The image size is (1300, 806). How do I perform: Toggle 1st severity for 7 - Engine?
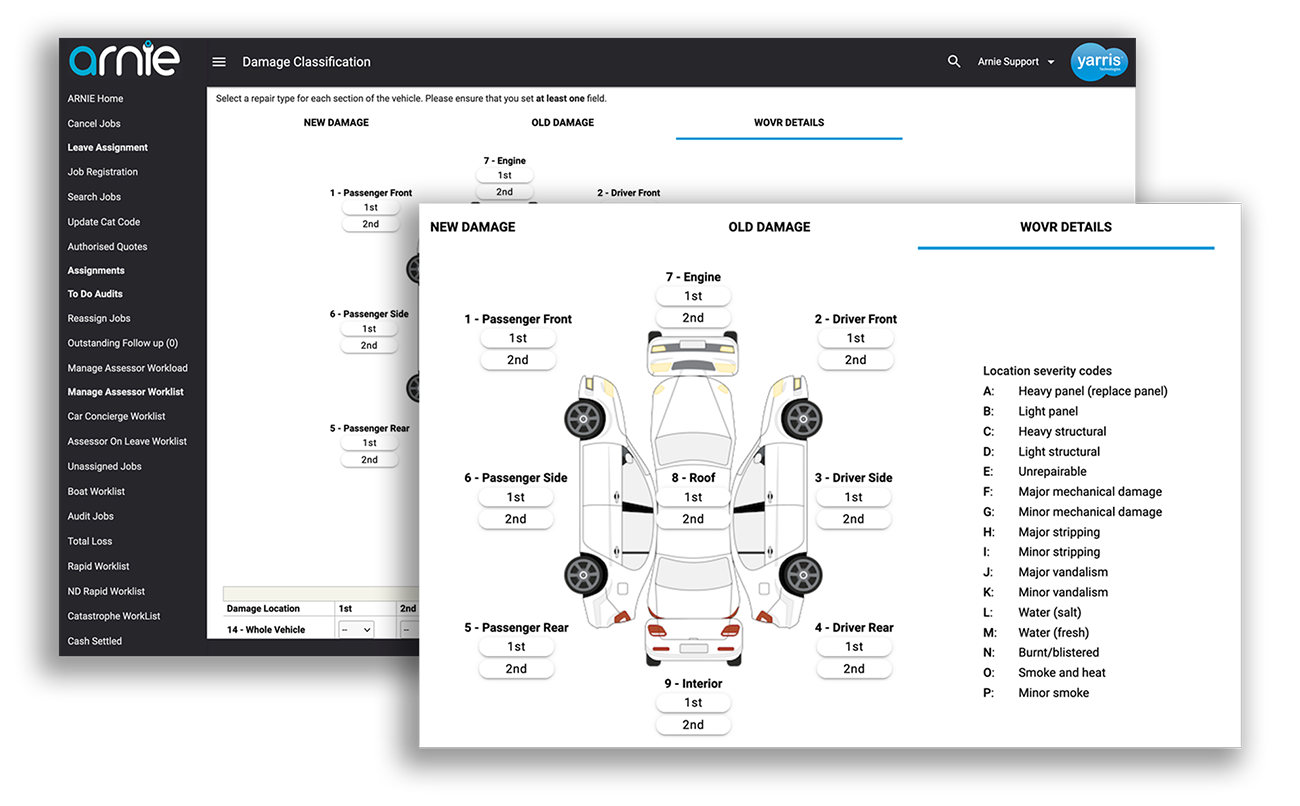click(x=693, y=295)
